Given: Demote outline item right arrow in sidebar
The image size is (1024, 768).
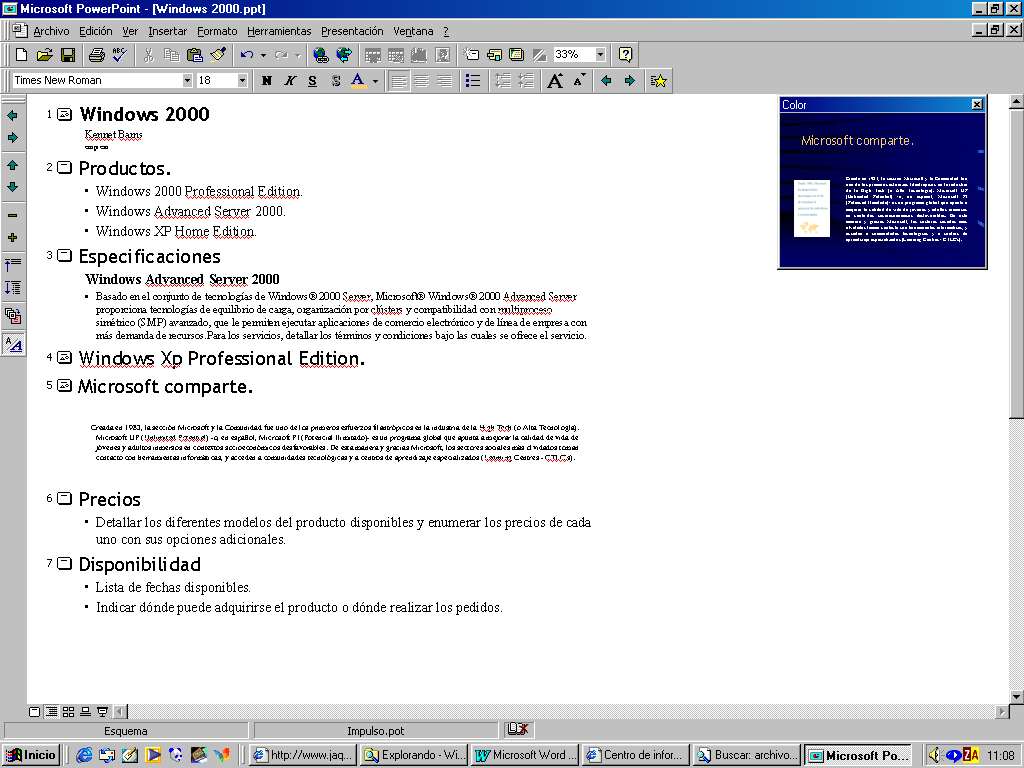Looking at the screenshot, I should pos(12,138).
